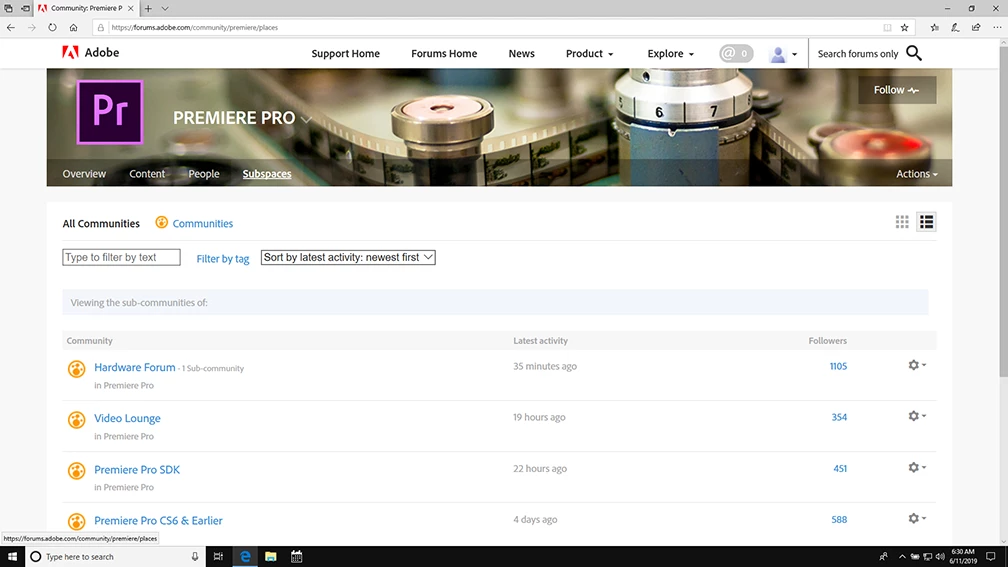This screenshot has height=567, width=1008.
Task: Switch to the People tab
Action: [204, 174]
